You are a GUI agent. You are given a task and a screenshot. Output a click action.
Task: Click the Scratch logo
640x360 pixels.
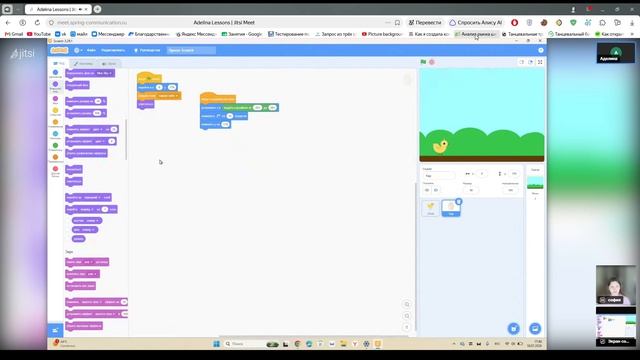(59, 50)
